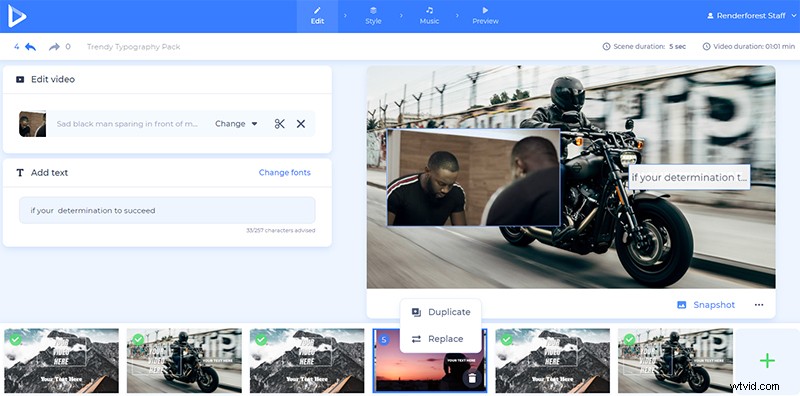Click the scene duration clock icon

coord(606,46)
